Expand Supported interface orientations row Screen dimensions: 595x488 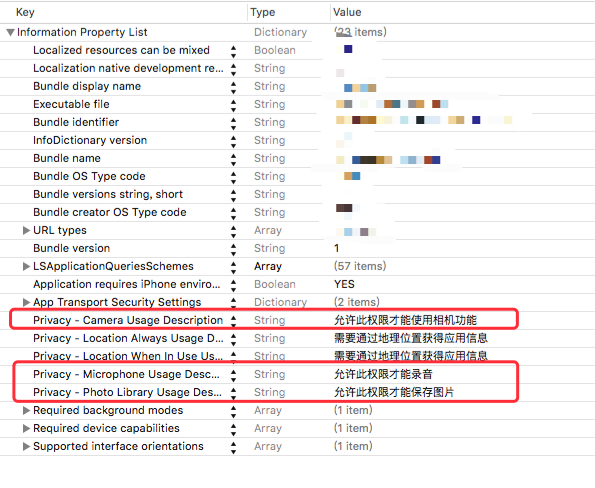click(26, 446)
